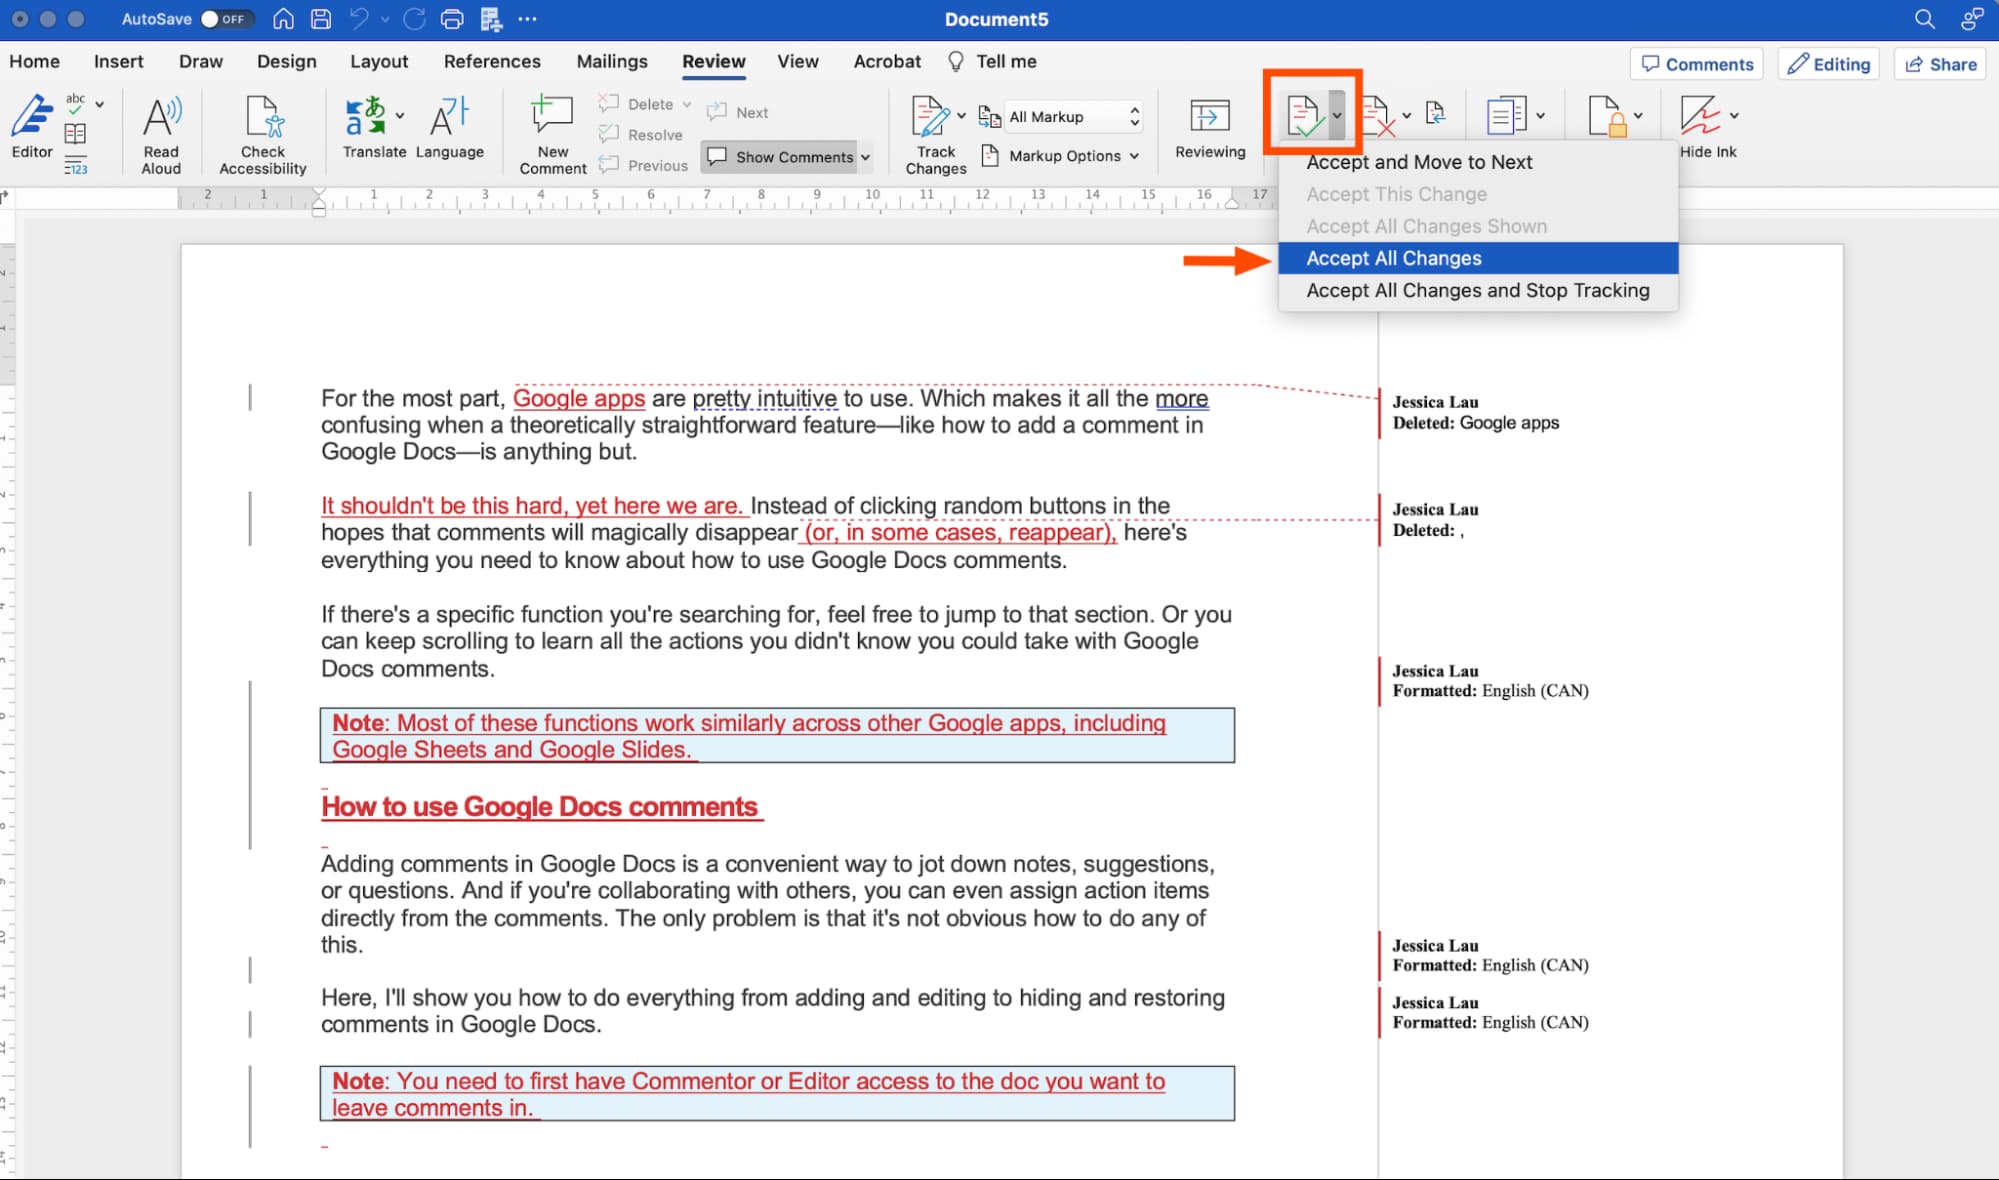Save the document with the disk icon

point(321,19)
